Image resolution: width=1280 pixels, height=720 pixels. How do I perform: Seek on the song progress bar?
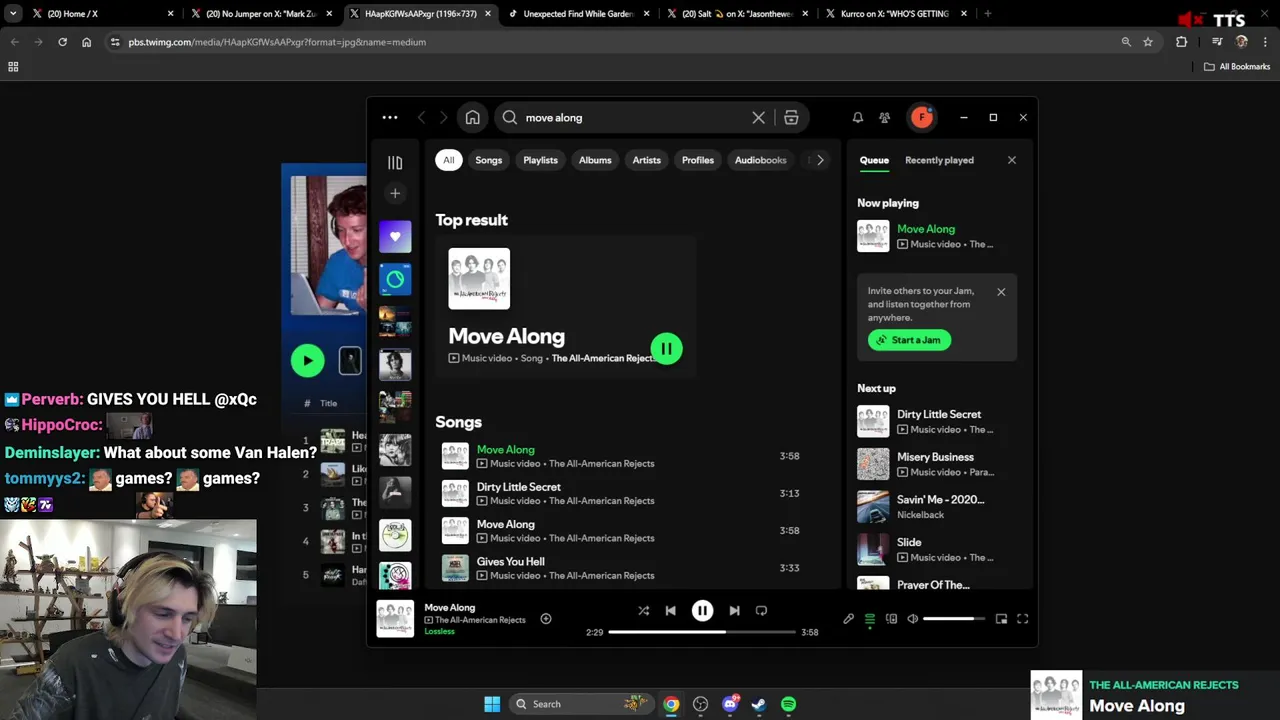click(702, 632)
